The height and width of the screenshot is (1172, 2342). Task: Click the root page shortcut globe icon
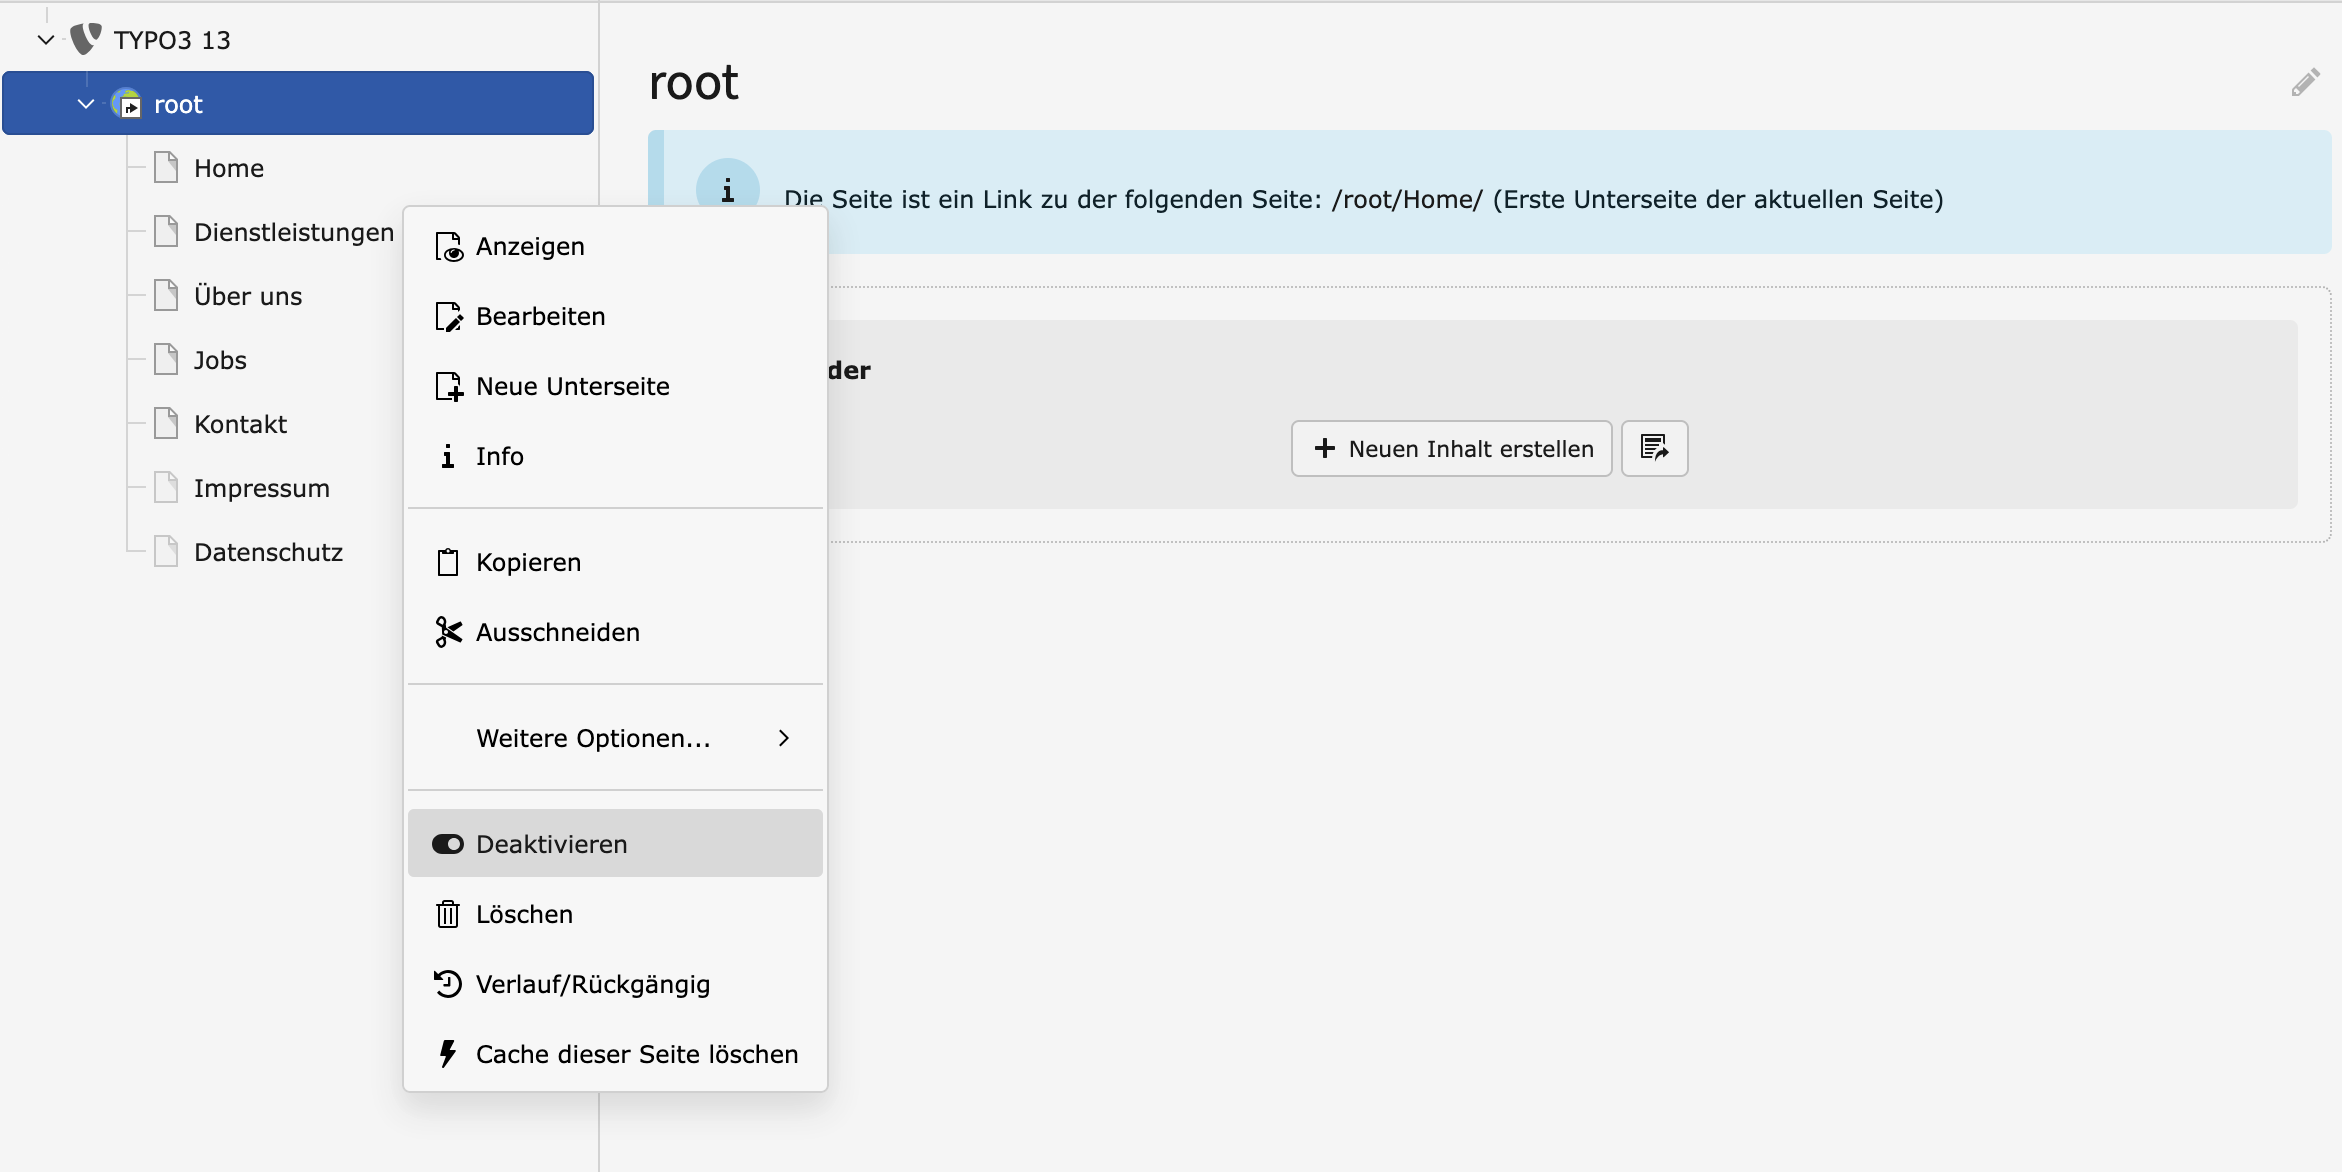coord(127,103)
